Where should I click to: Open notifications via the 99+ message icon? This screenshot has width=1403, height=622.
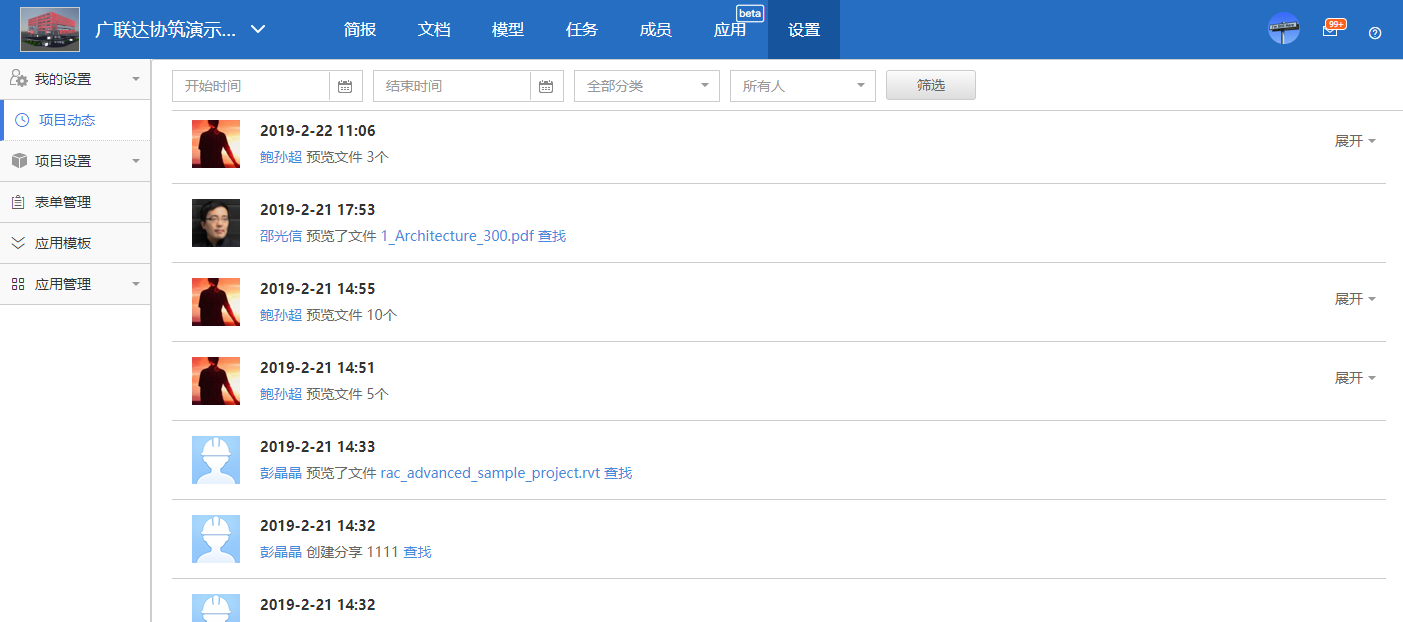(1332, 30)
